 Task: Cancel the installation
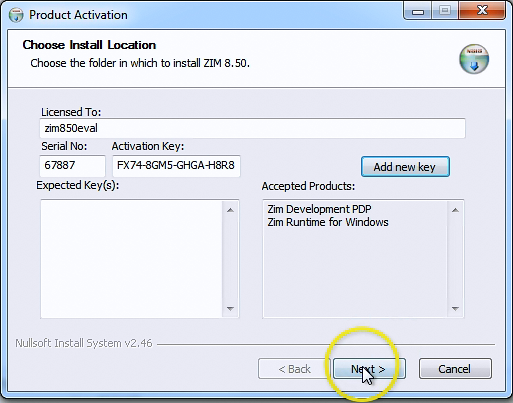[x=455, y=369]
